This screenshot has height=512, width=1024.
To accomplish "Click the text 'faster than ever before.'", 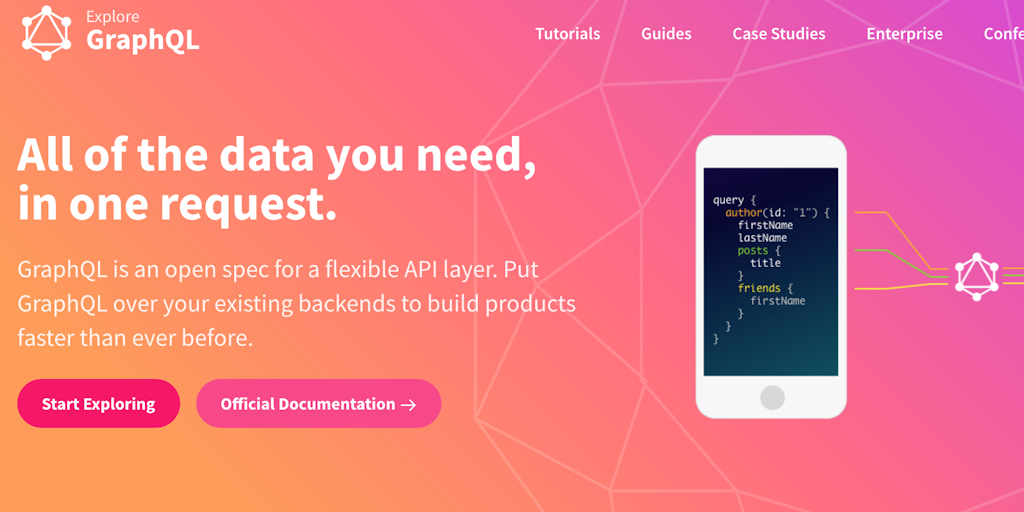I will click(135, 338).
